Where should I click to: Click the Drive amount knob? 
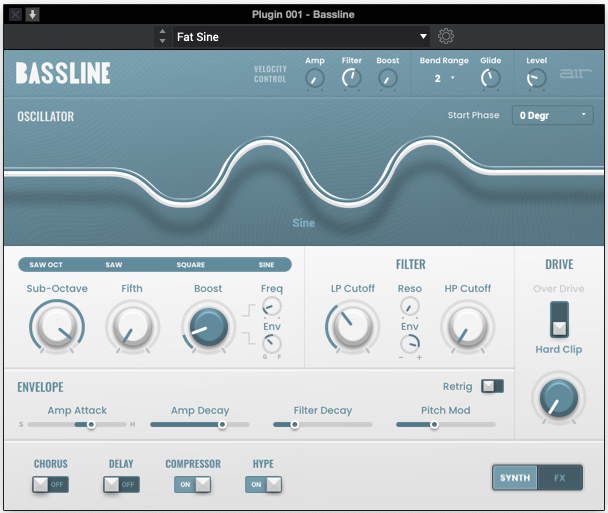point(559,398)
